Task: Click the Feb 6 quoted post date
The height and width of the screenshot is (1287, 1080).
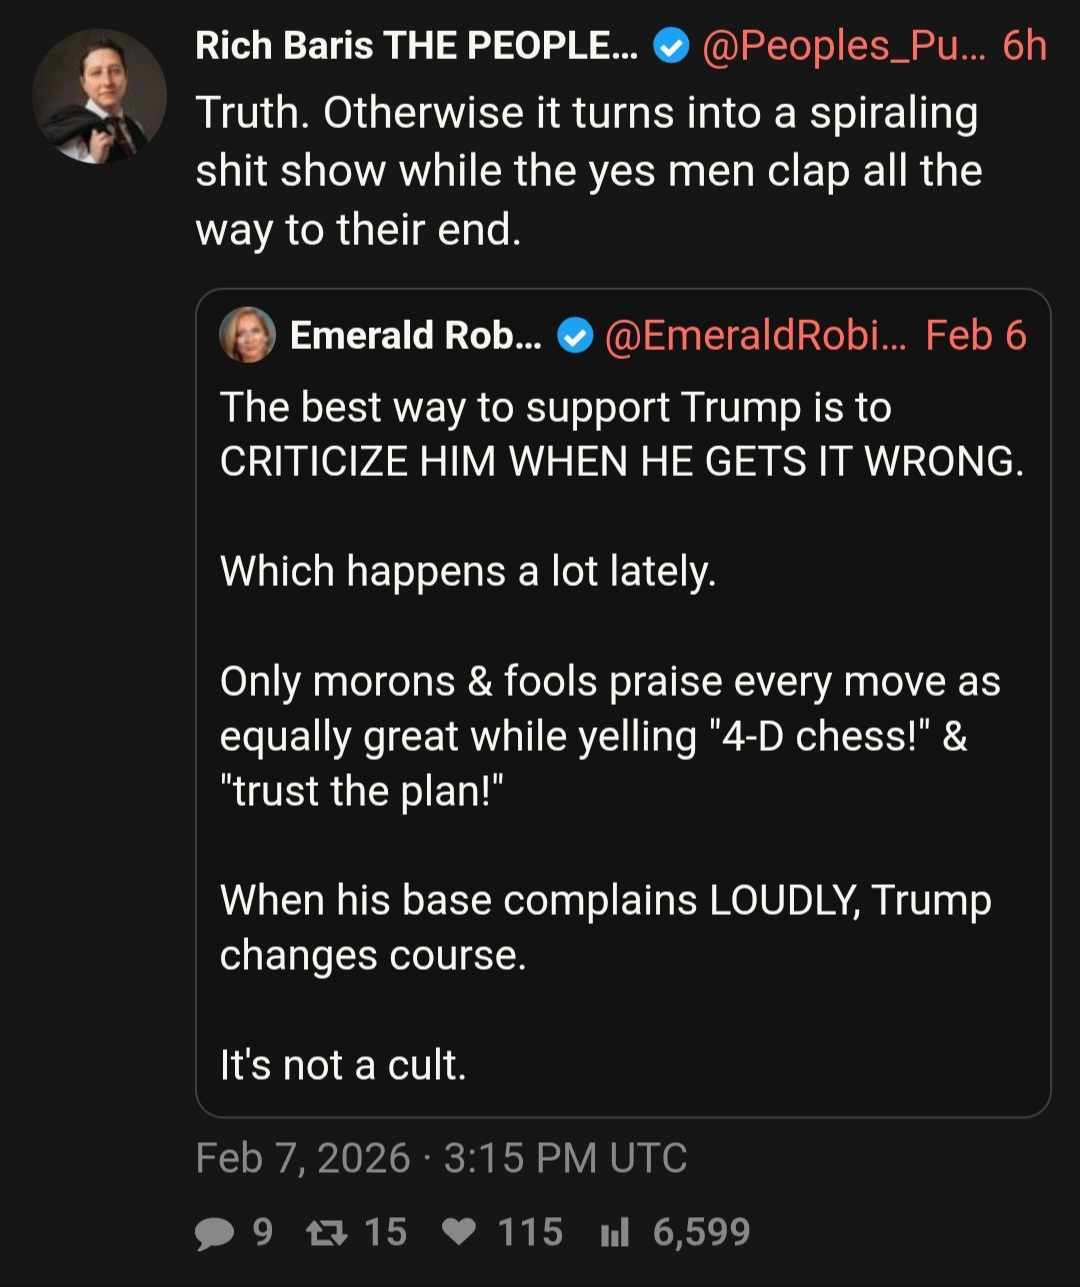Action: click(976, 336)
